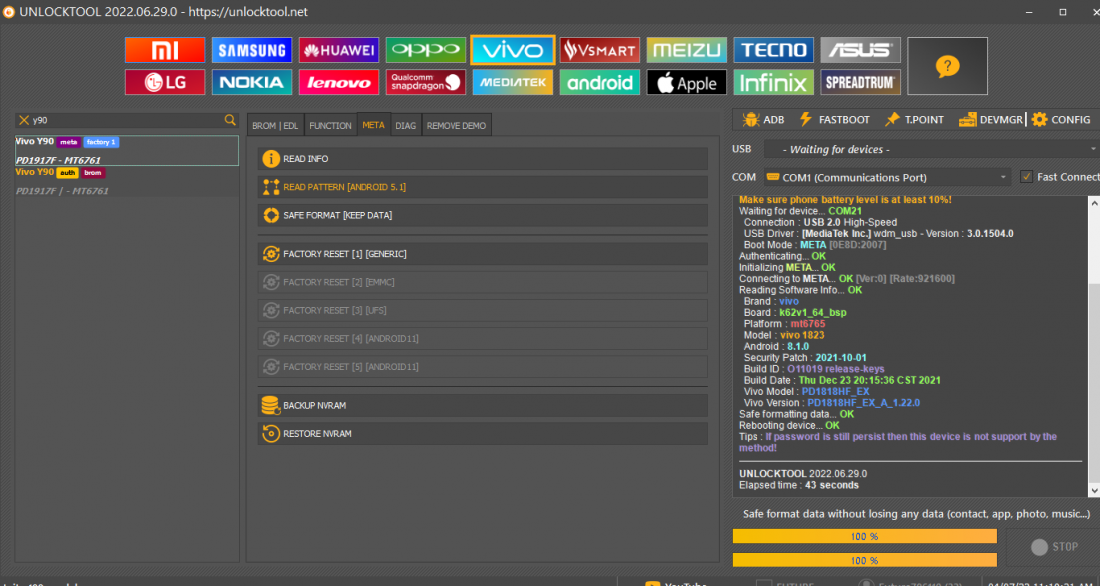Select the LG brand logo
The image size is (1100, 586).
tap(165, 82)
